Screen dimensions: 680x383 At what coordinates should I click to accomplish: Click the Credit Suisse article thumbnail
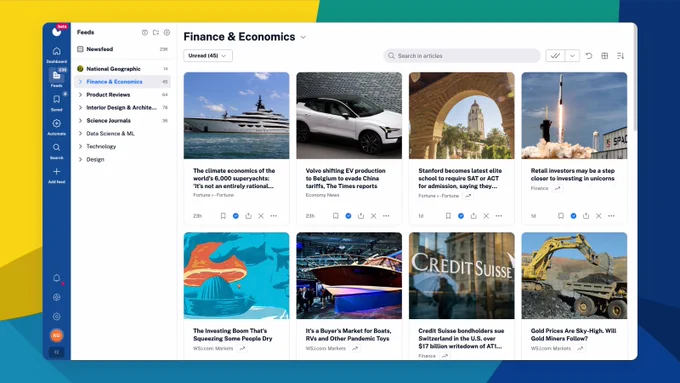click(461, 275)
